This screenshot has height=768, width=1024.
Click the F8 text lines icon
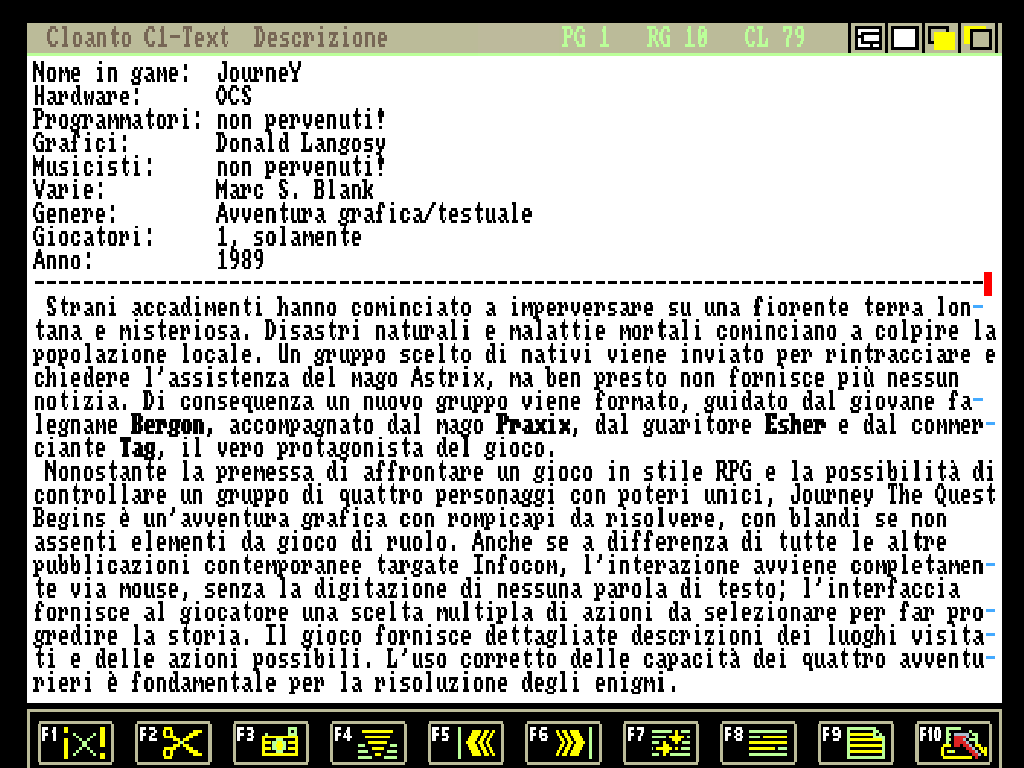pyautogui.click(x=758, y=743)
